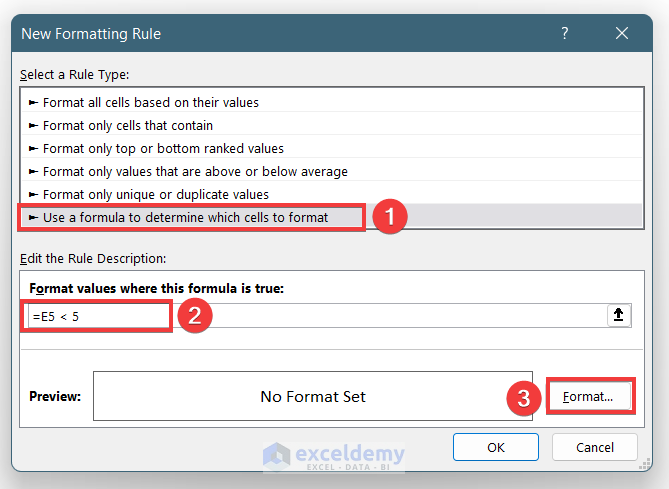The height and width of the screenshot is (489, 669).
Task: Choose 'Format only top or bottom ranked values'
Action: pyautogui.click(x=163, y=149)
